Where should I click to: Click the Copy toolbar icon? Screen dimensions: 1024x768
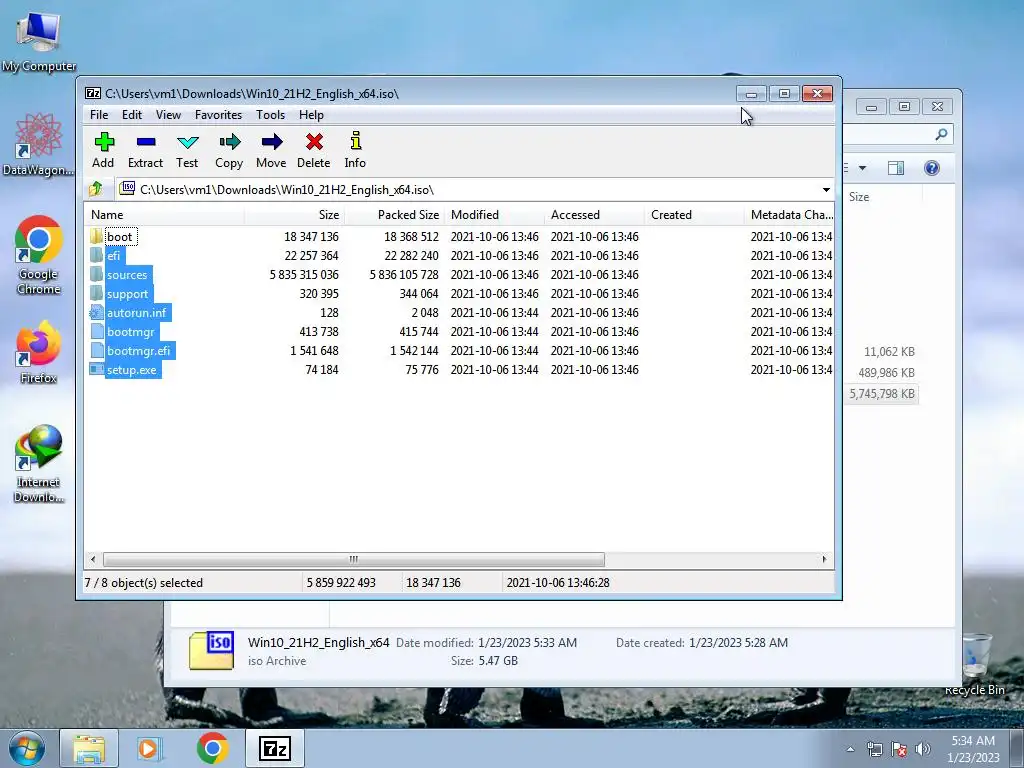229,150
